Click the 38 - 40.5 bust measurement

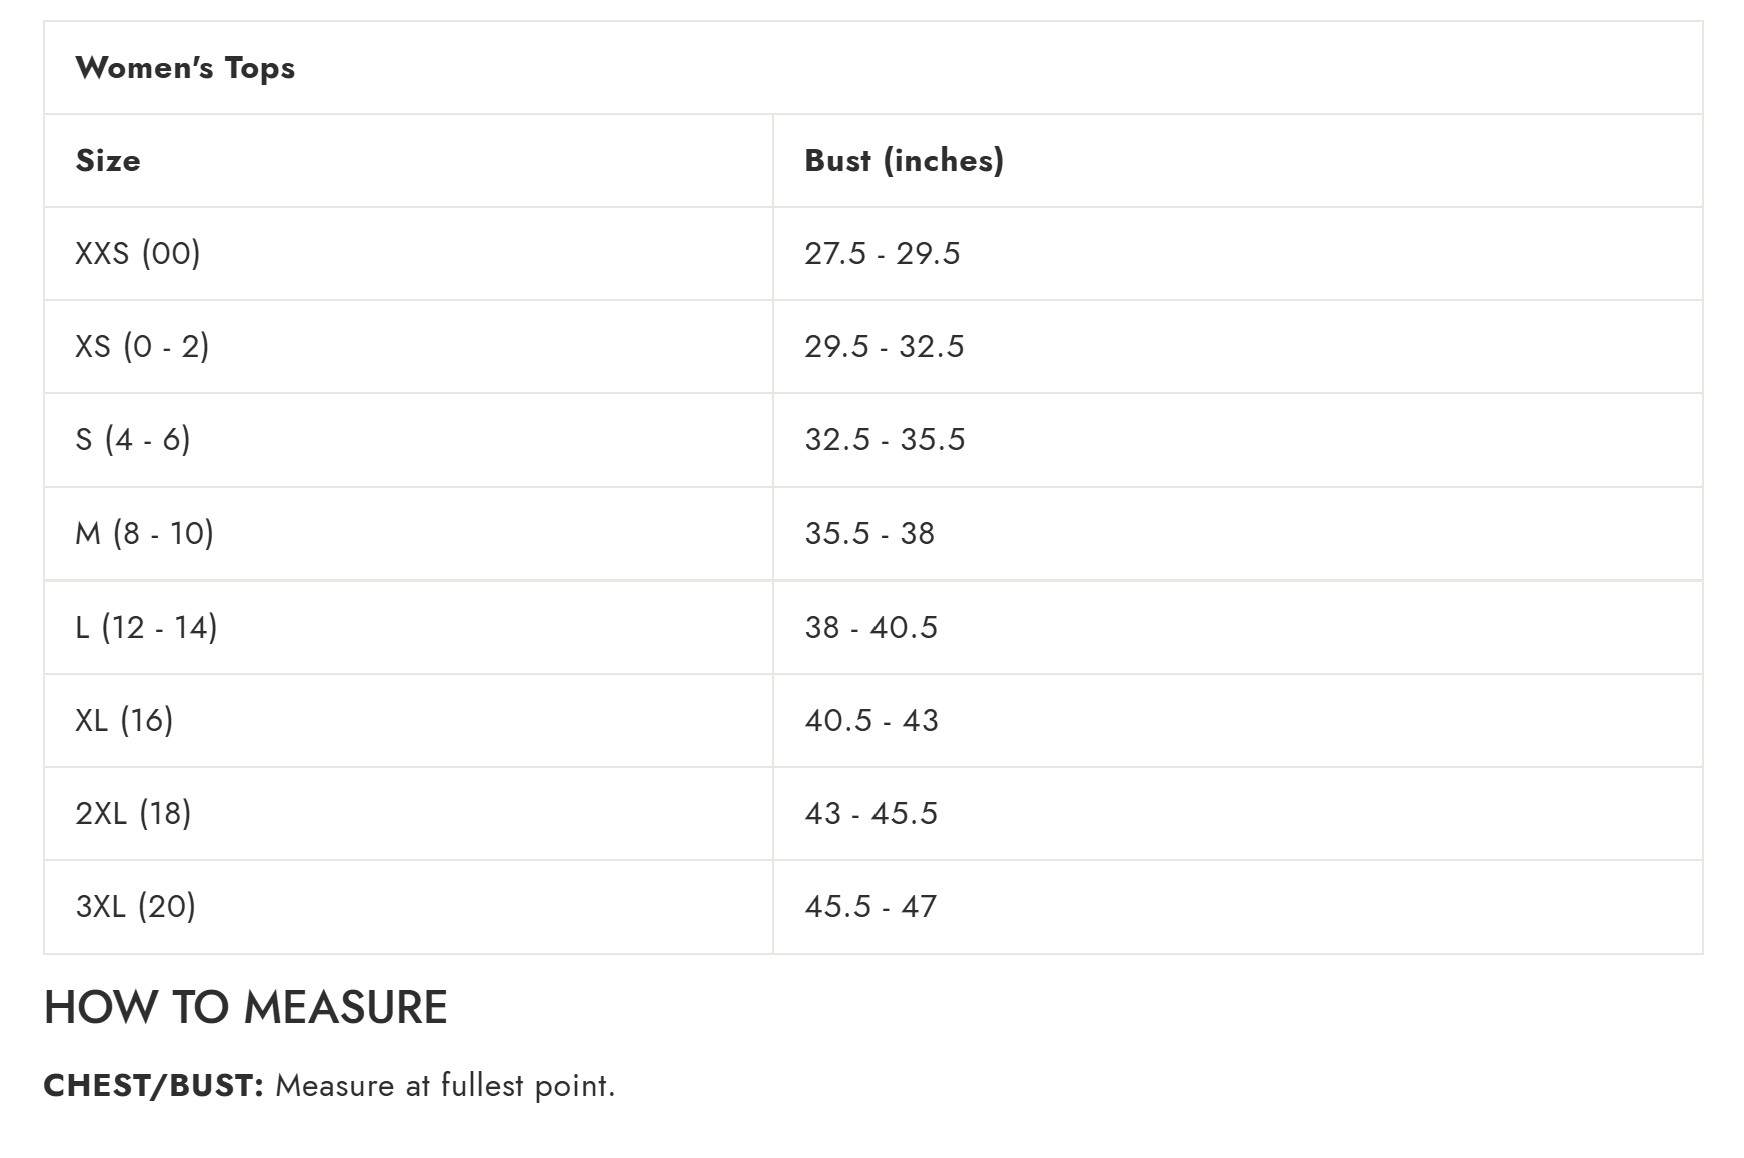tap(871, 627)
